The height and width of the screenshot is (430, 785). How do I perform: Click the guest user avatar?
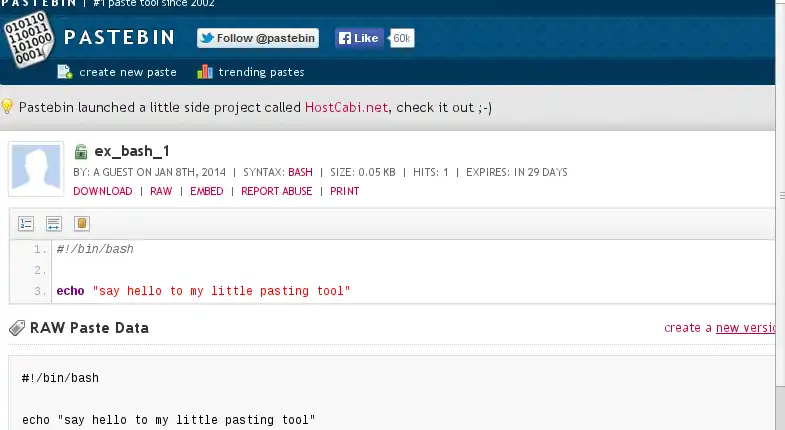[36, 169]
